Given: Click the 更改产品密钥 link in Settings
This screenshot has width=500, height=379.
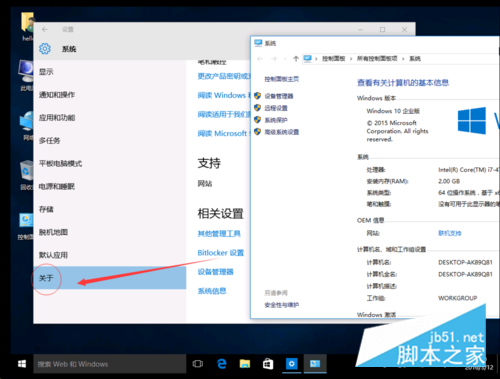Looking at the screenshot, I should pos(224,76).
